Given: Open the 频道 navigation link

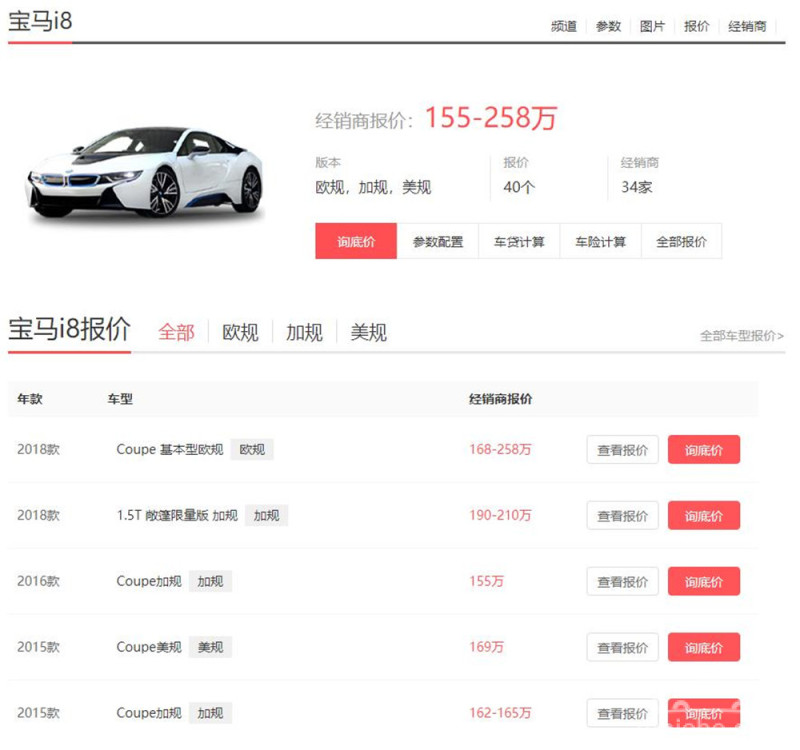Looking at the screenshot, I should click(x=564, y=26).
